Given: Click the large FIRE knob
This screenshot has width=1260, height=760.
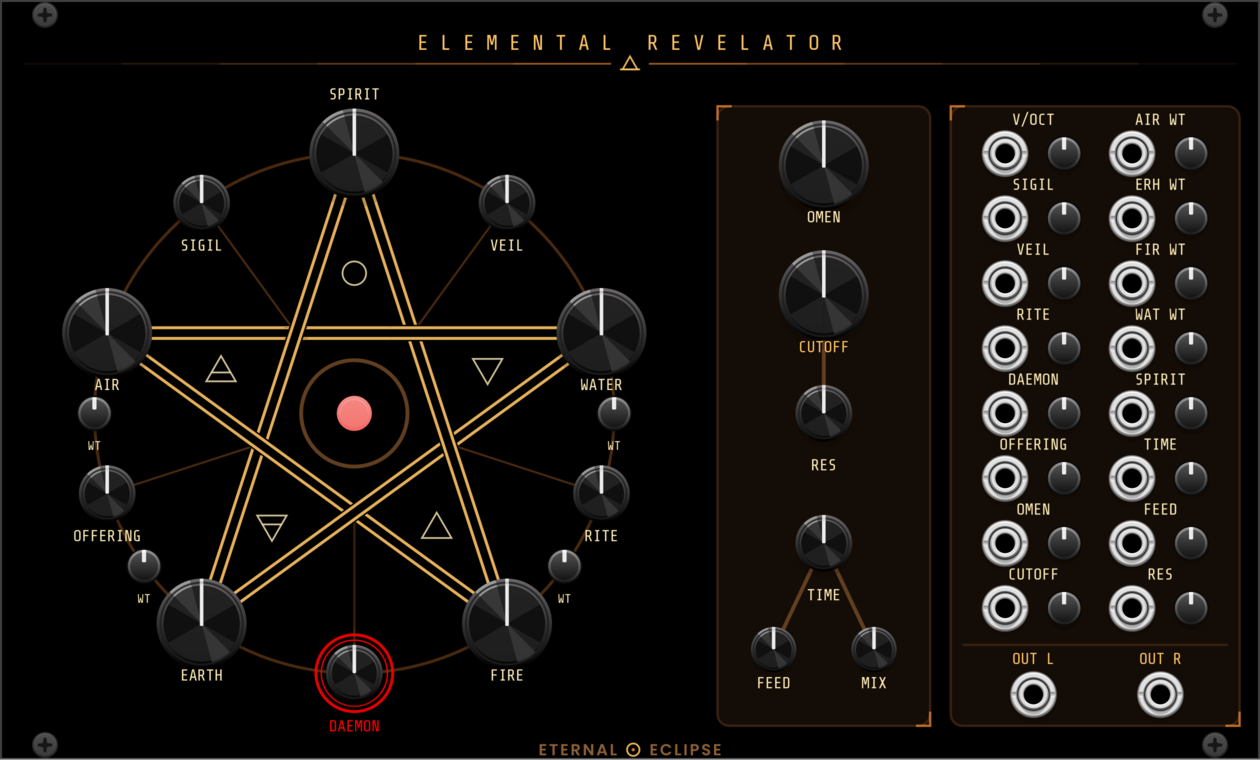Looking at the screenshot, I should [507, 622].
